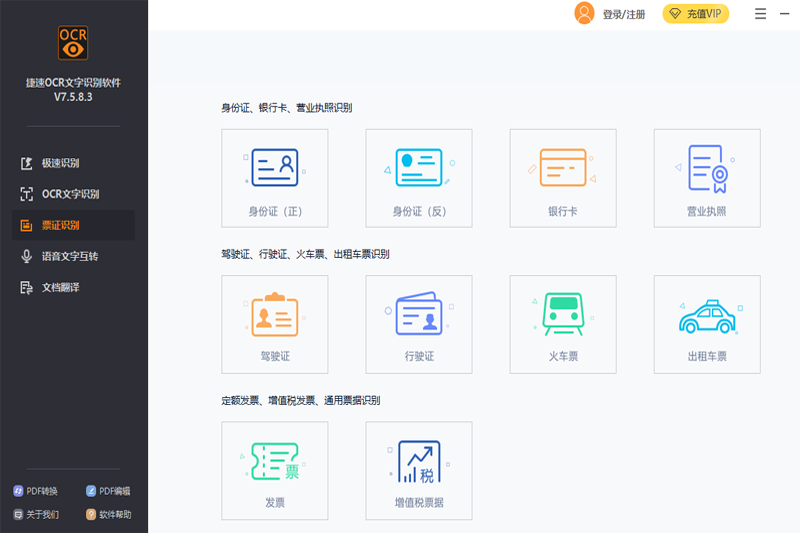Open the 增值税票据 VAT invoice tile
Viewport: 800px width, 533px height.
(419, 470)
